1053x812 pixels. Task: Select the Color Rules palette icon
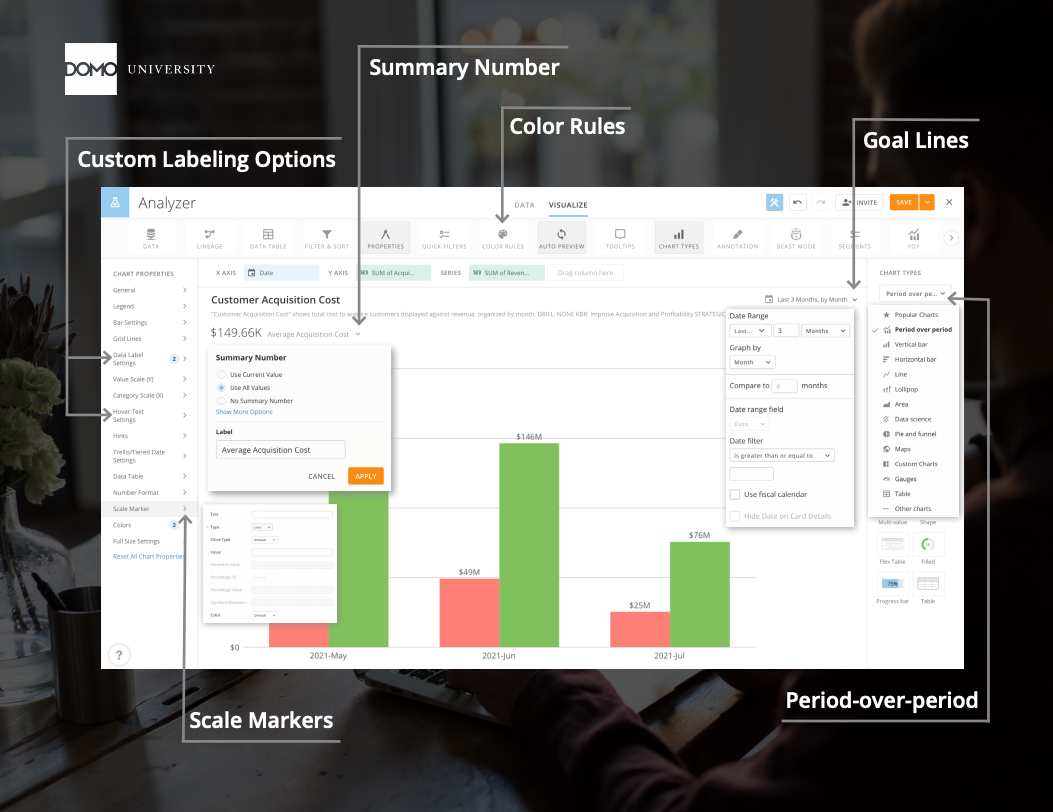point(502,234)
